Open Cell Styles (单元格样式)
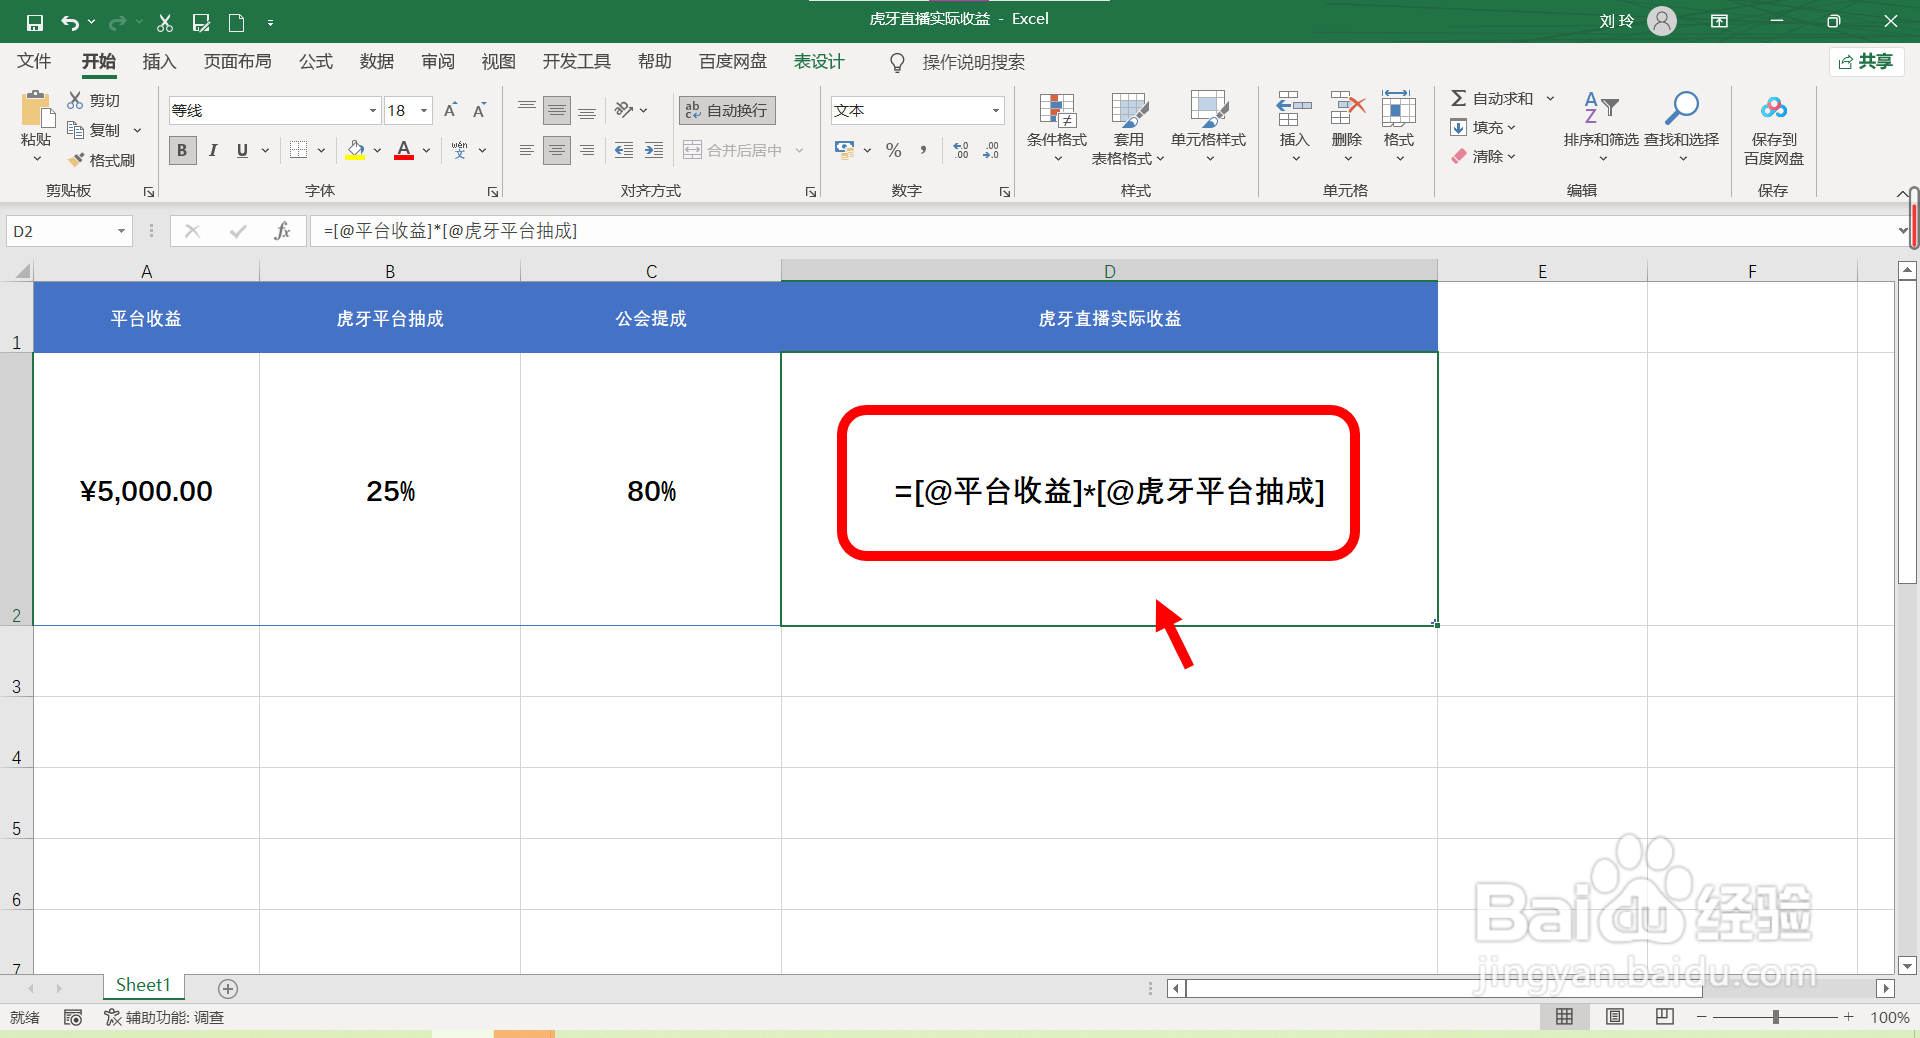This screenshot has height=1038, width=1920. pos(1209,127)
